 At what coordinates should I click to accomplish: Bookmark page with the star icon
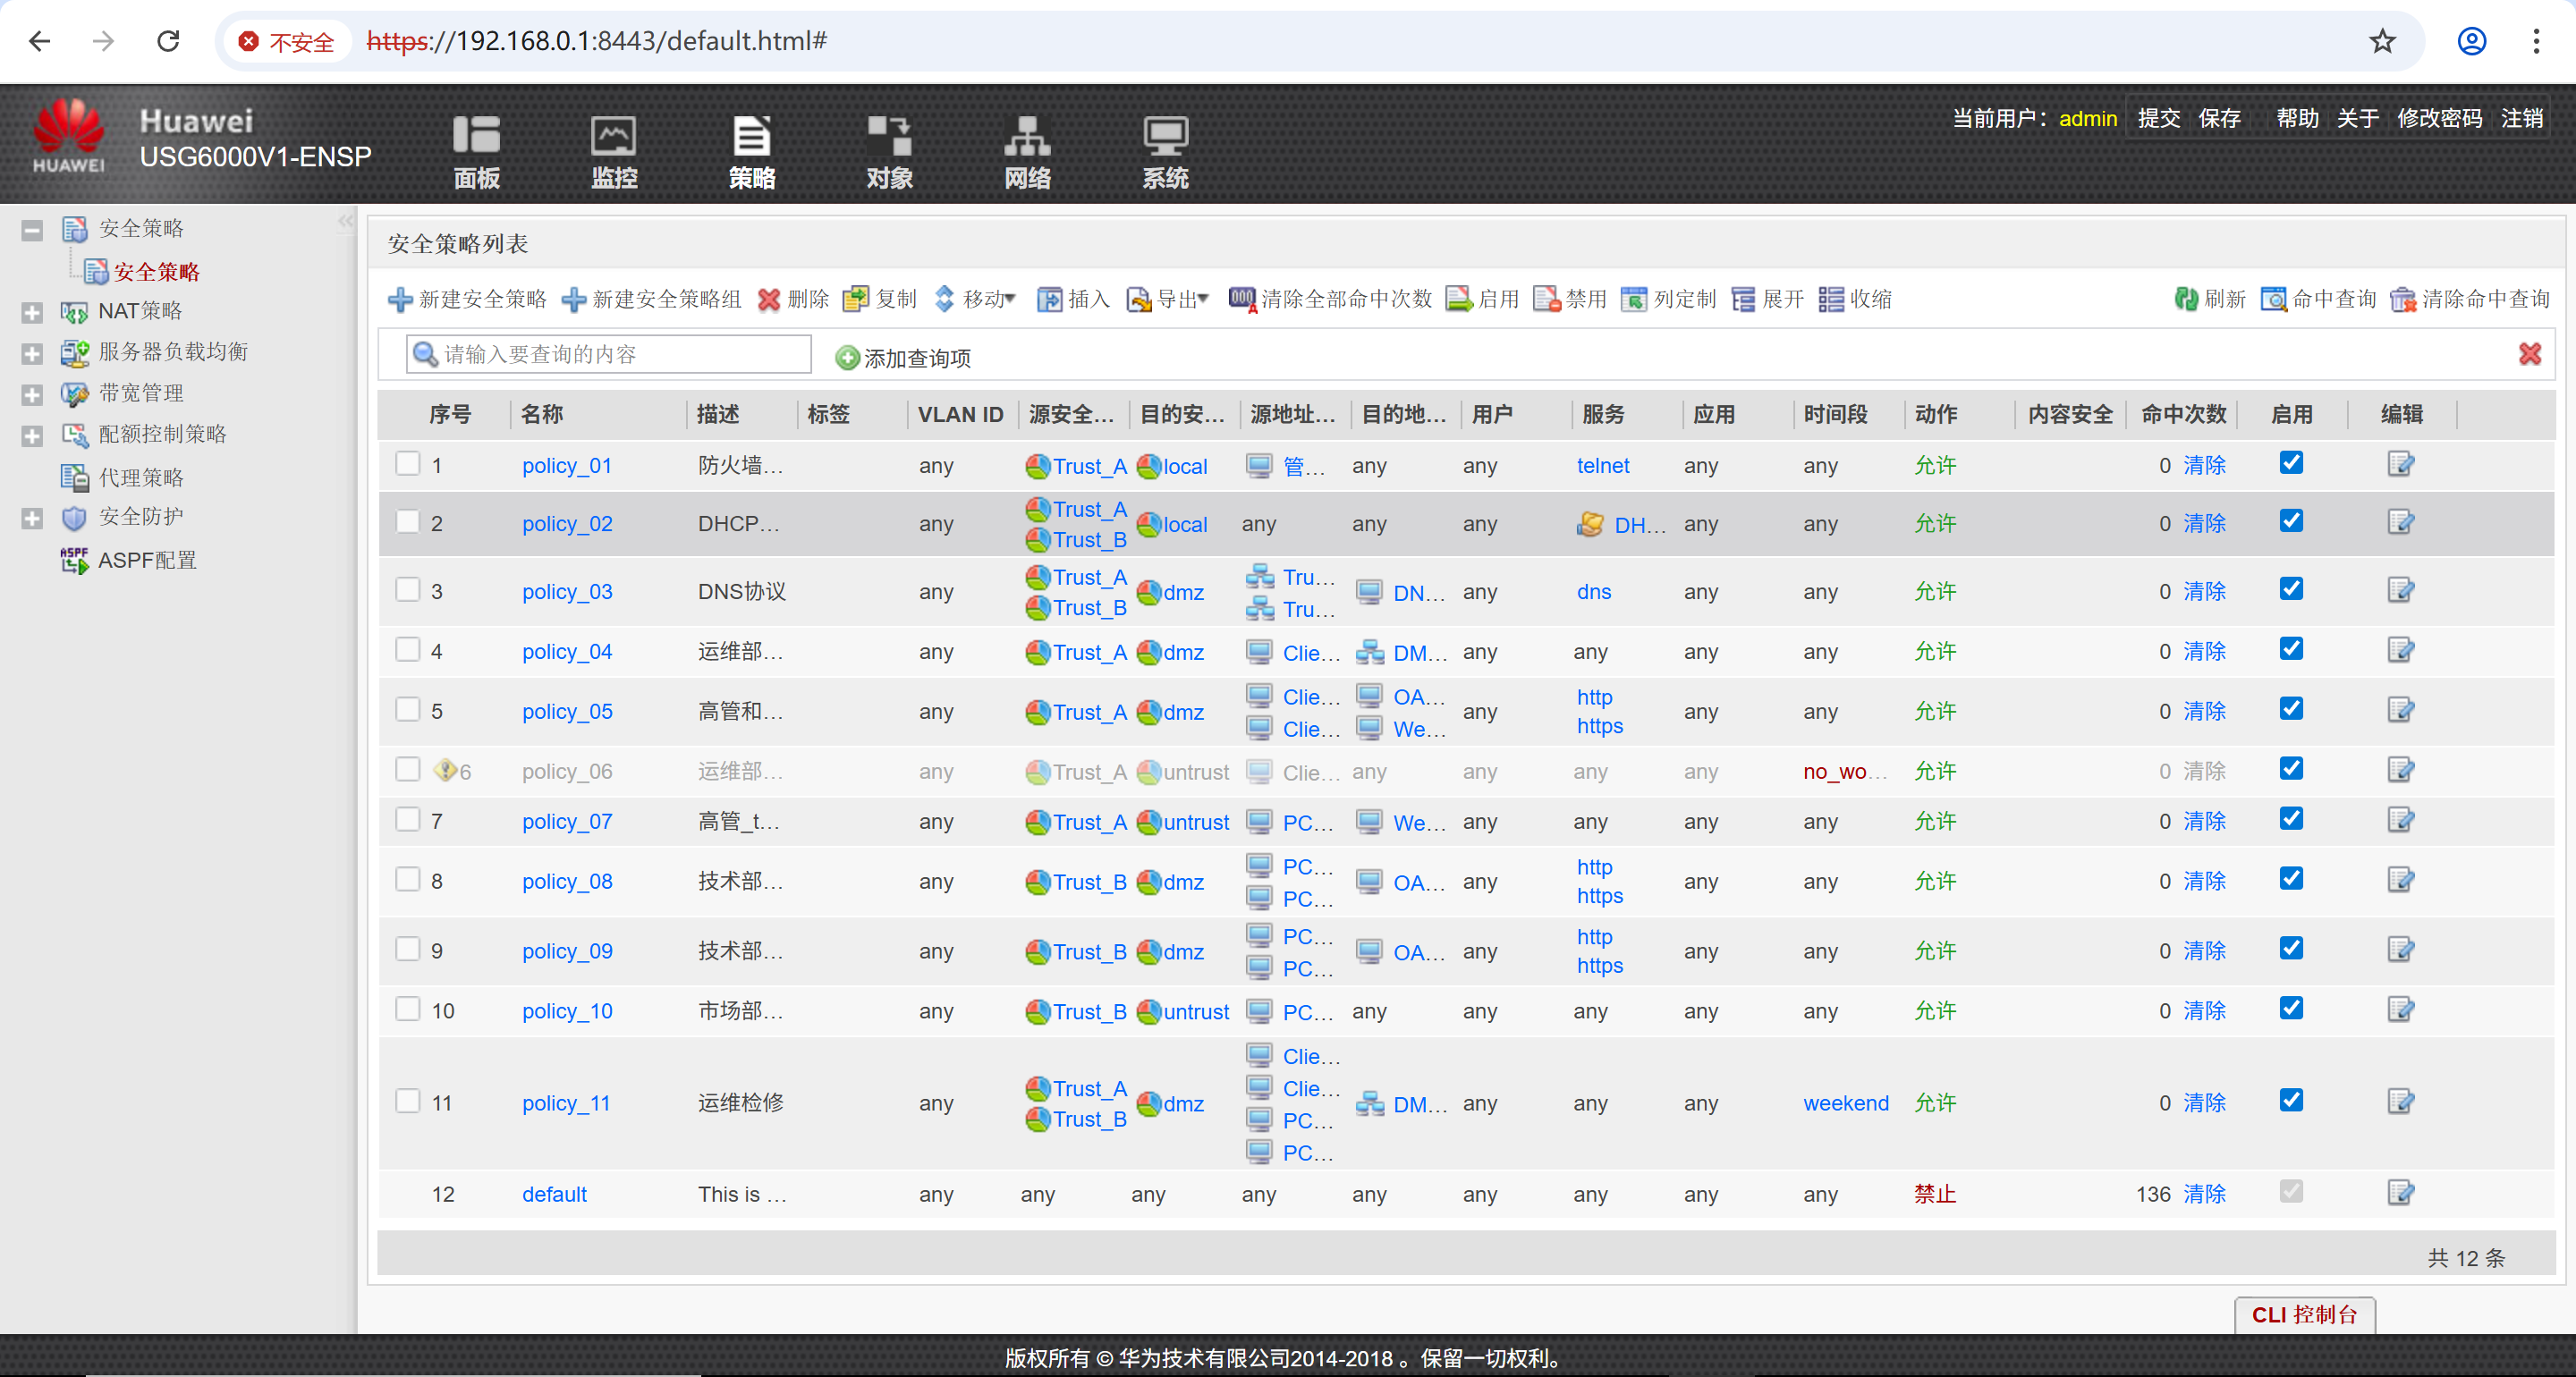coord(2382,41)
